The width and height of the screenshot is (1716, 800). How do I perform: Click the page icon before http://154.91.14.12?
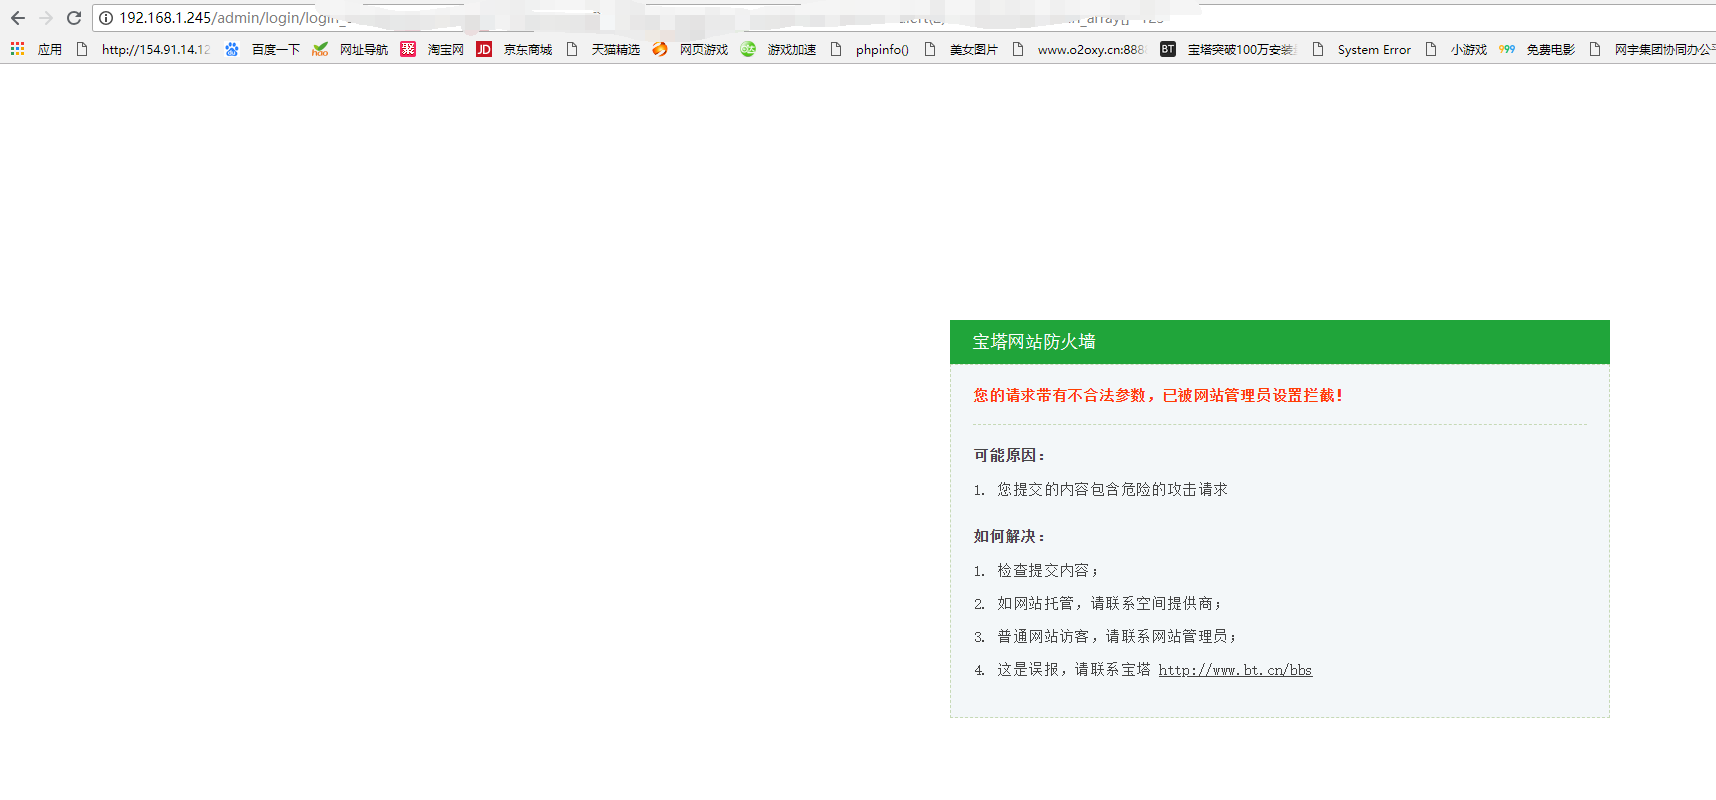pos(82,49)
